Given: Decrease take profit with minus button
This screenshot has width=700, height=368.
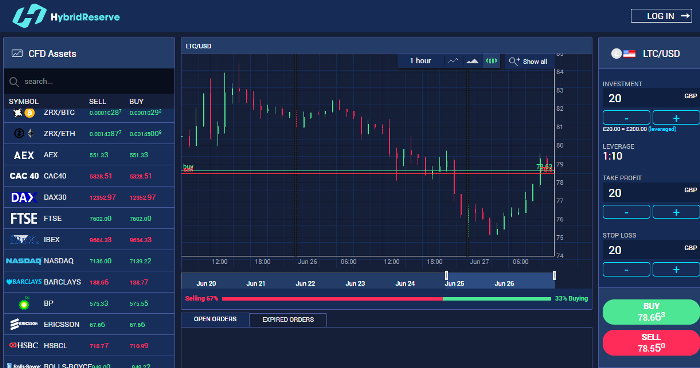Looking at the screenshot, I should 626,212.
